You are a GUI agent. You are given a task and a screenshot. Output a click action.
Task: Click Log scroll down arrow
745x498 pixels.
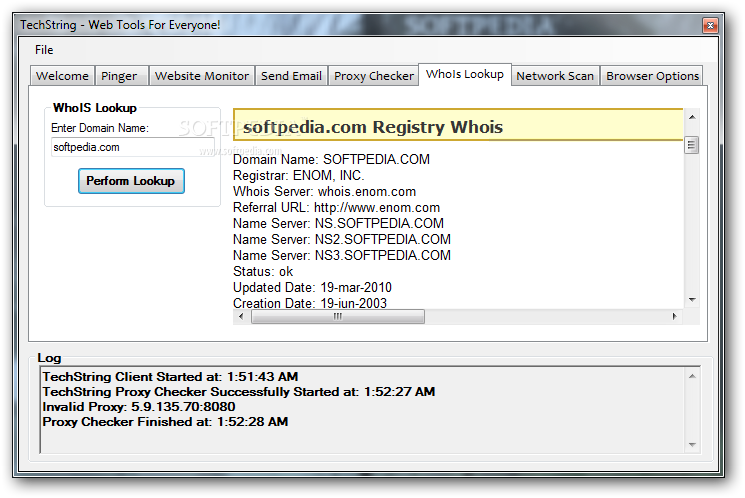tap(692, 445)
